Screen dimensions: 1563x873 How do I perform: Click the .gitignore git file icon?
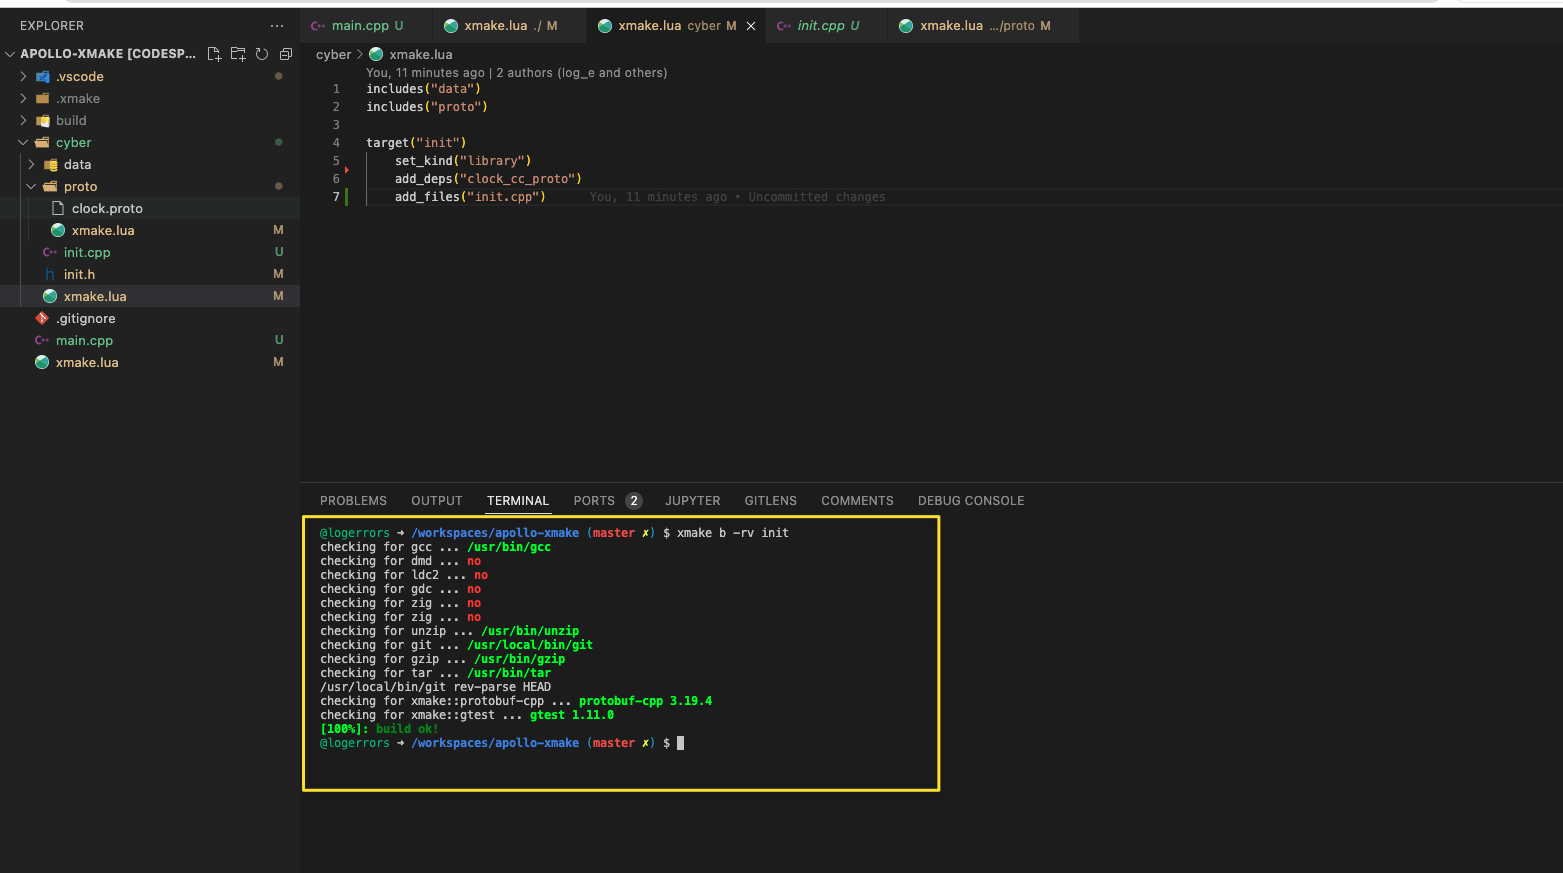point(42,318)
